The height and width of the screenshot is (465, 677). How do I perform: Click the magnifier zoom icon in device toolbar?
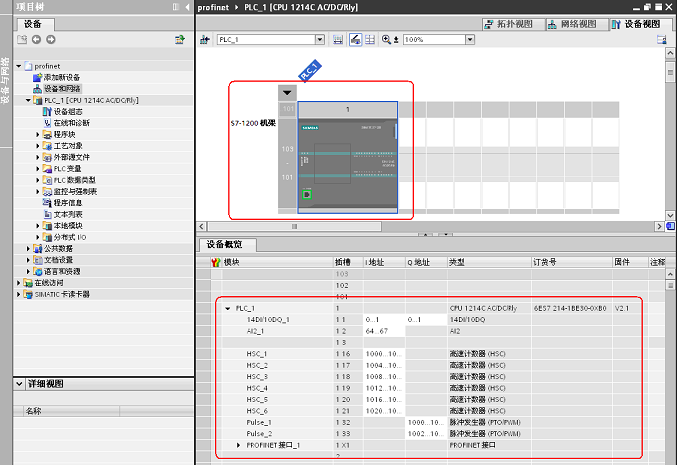point(386,40)
